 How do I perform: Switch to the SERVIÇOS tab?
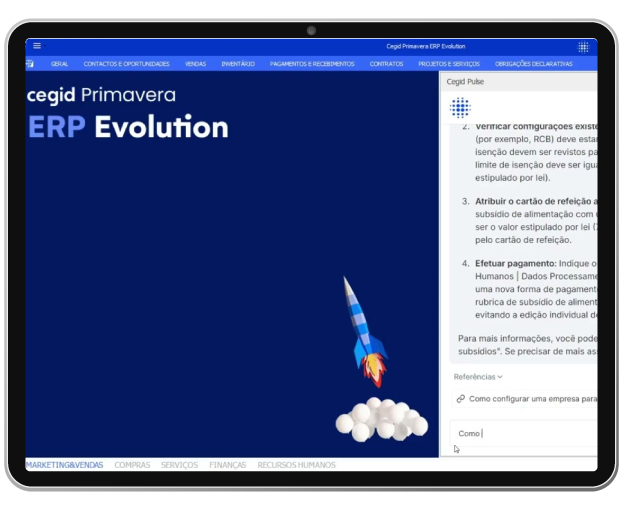179,465
